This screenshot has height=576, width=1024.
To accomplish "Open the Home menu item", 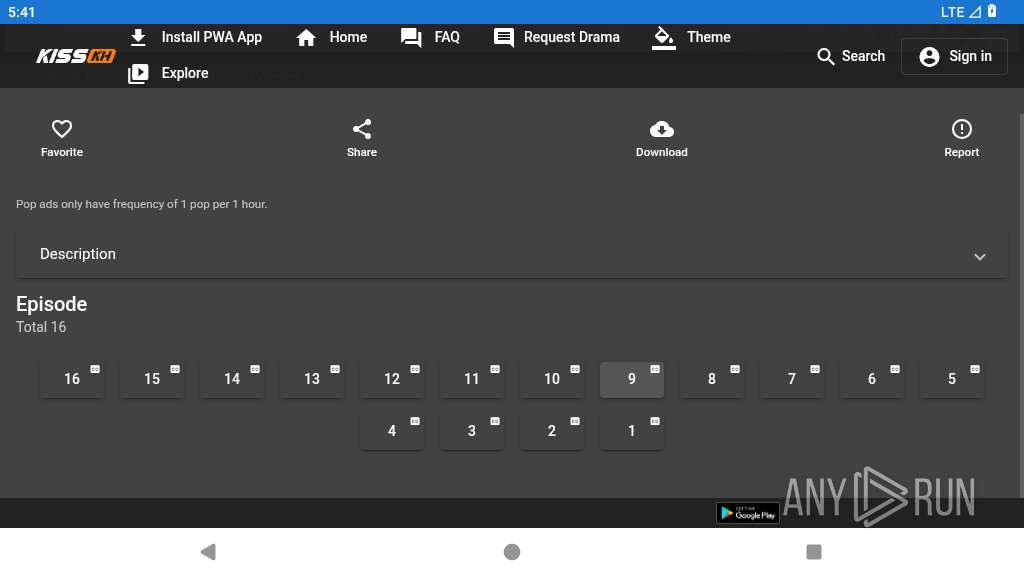I will click(332, 37).
